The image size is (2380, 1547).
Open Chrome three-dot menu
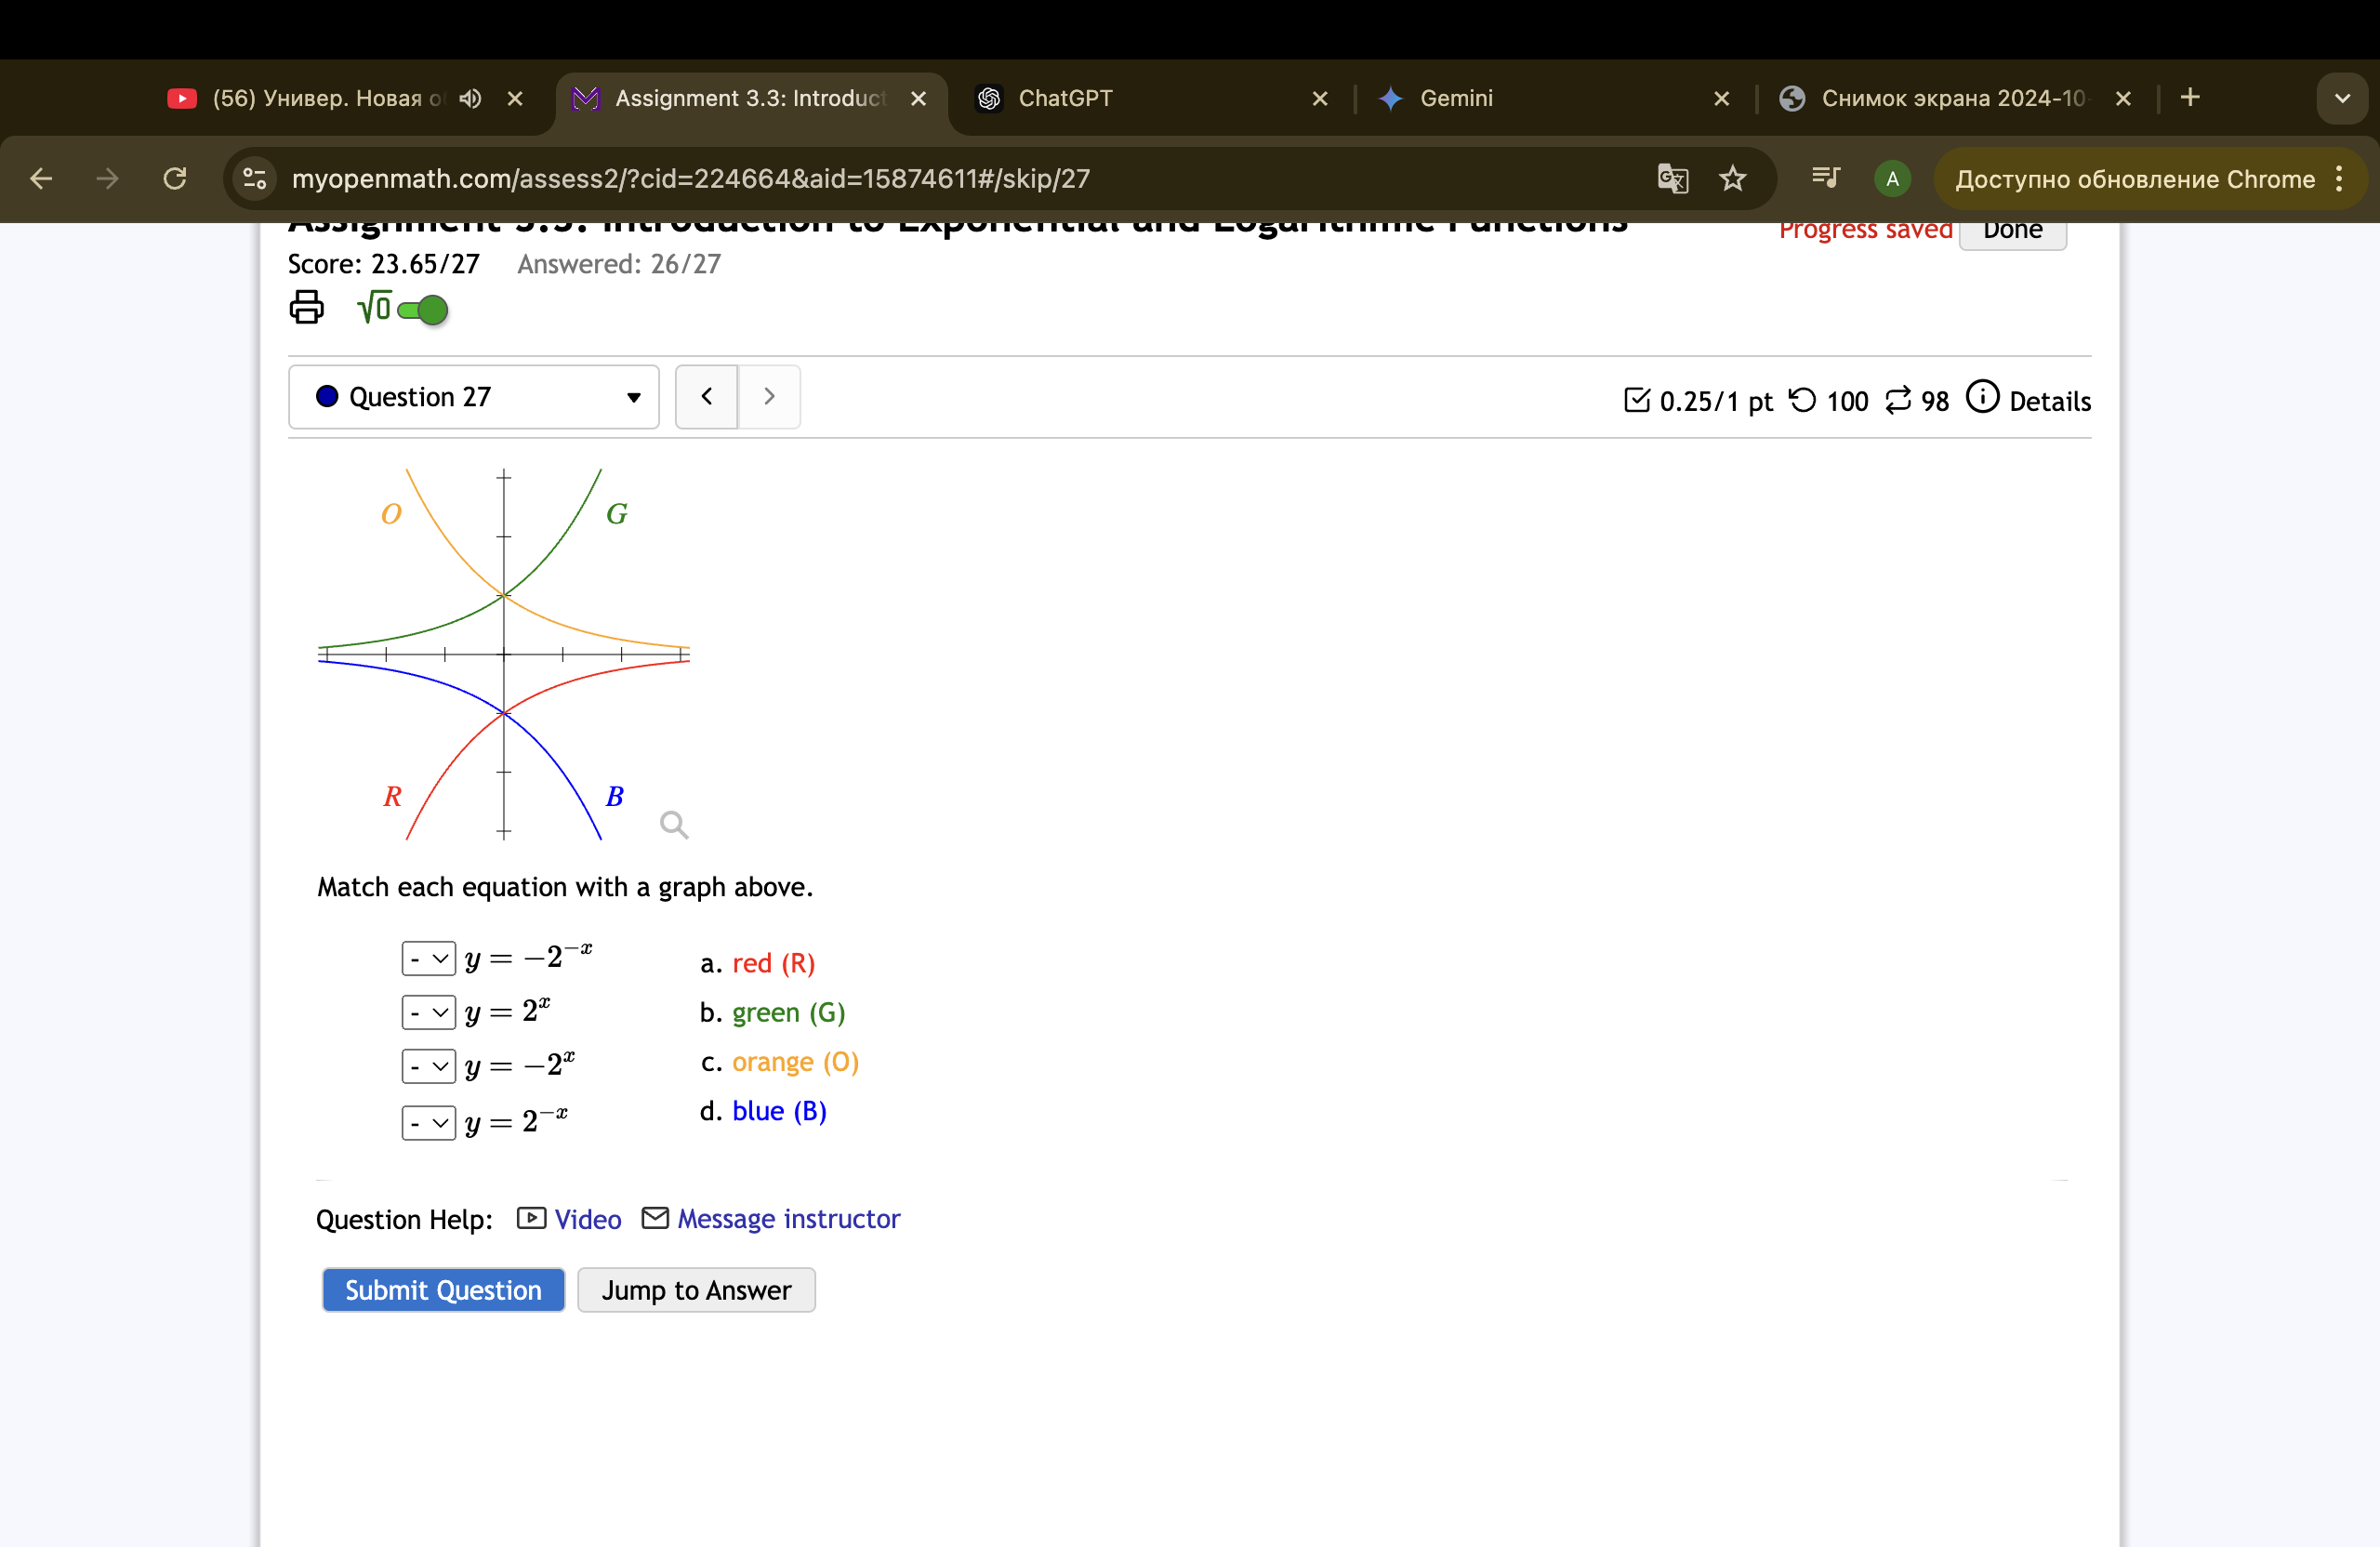coord(2339,179)
